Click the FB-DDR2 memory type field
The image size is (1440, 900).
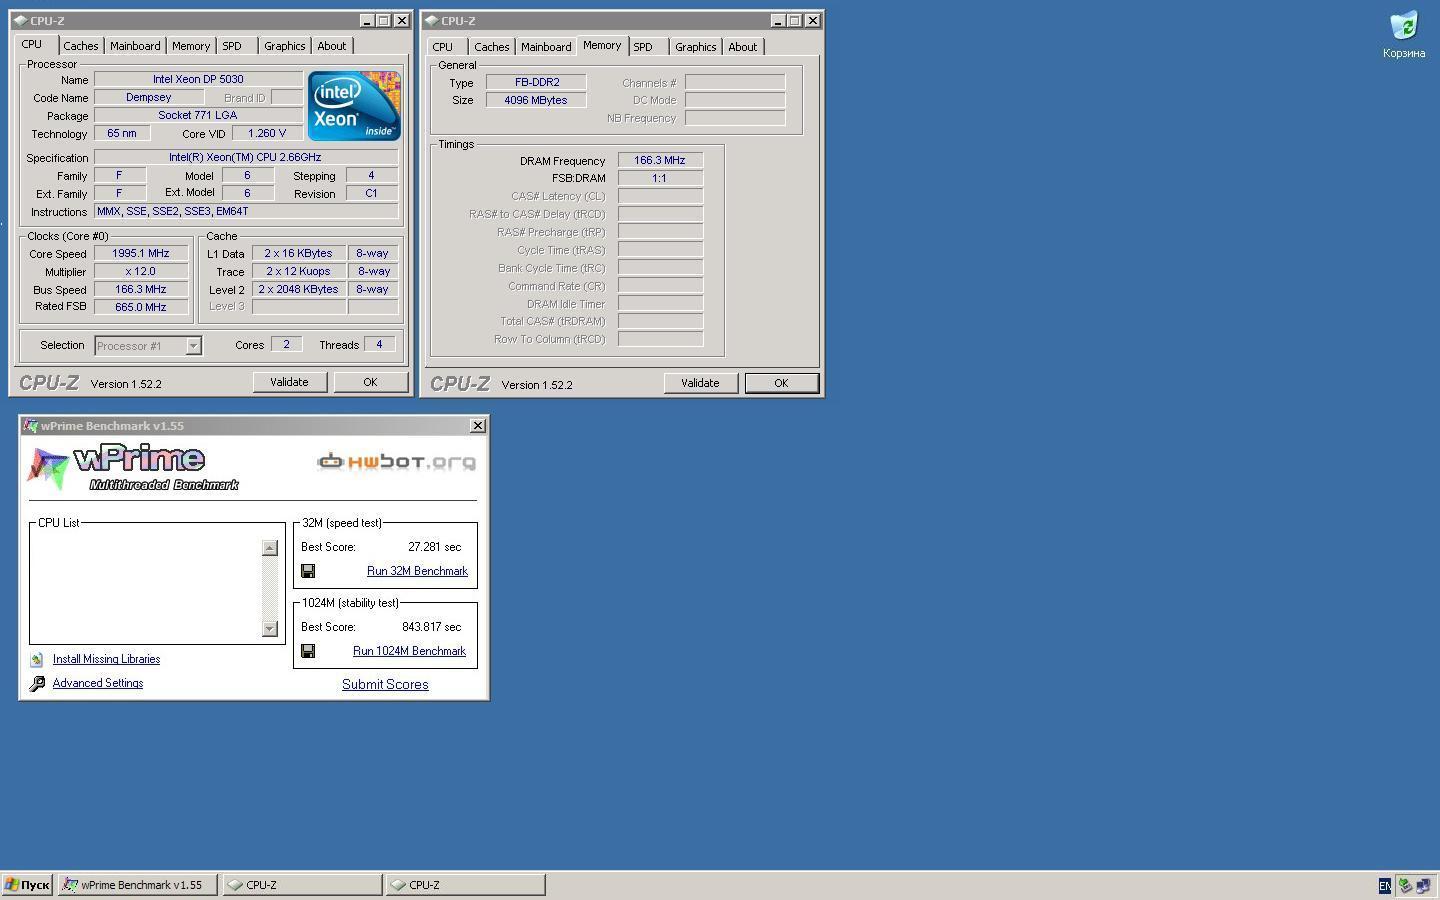536,82
